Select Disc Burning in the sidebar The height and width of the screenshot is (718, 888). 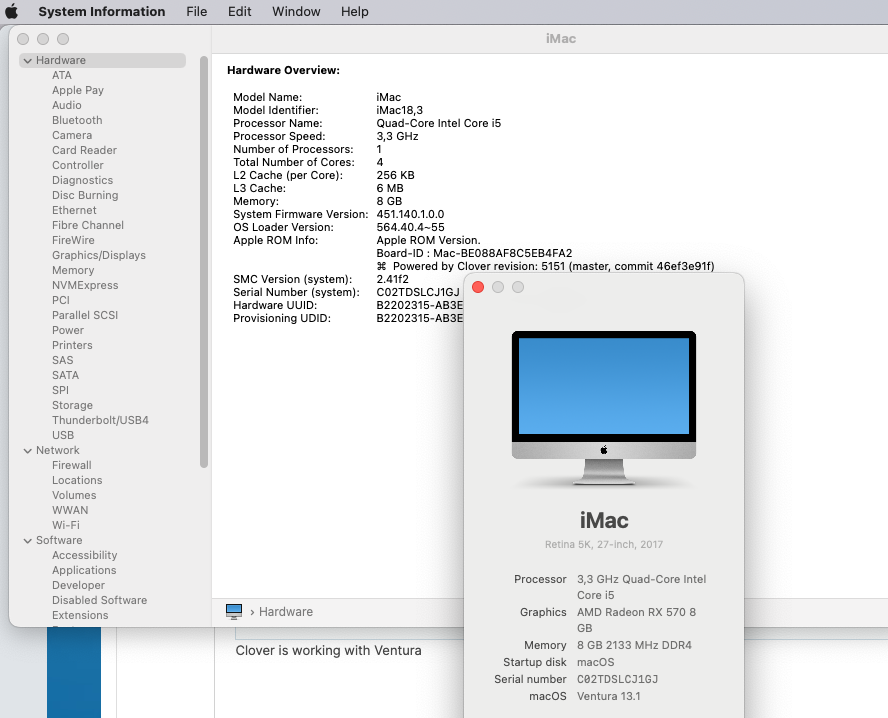(x=85, y=195)
